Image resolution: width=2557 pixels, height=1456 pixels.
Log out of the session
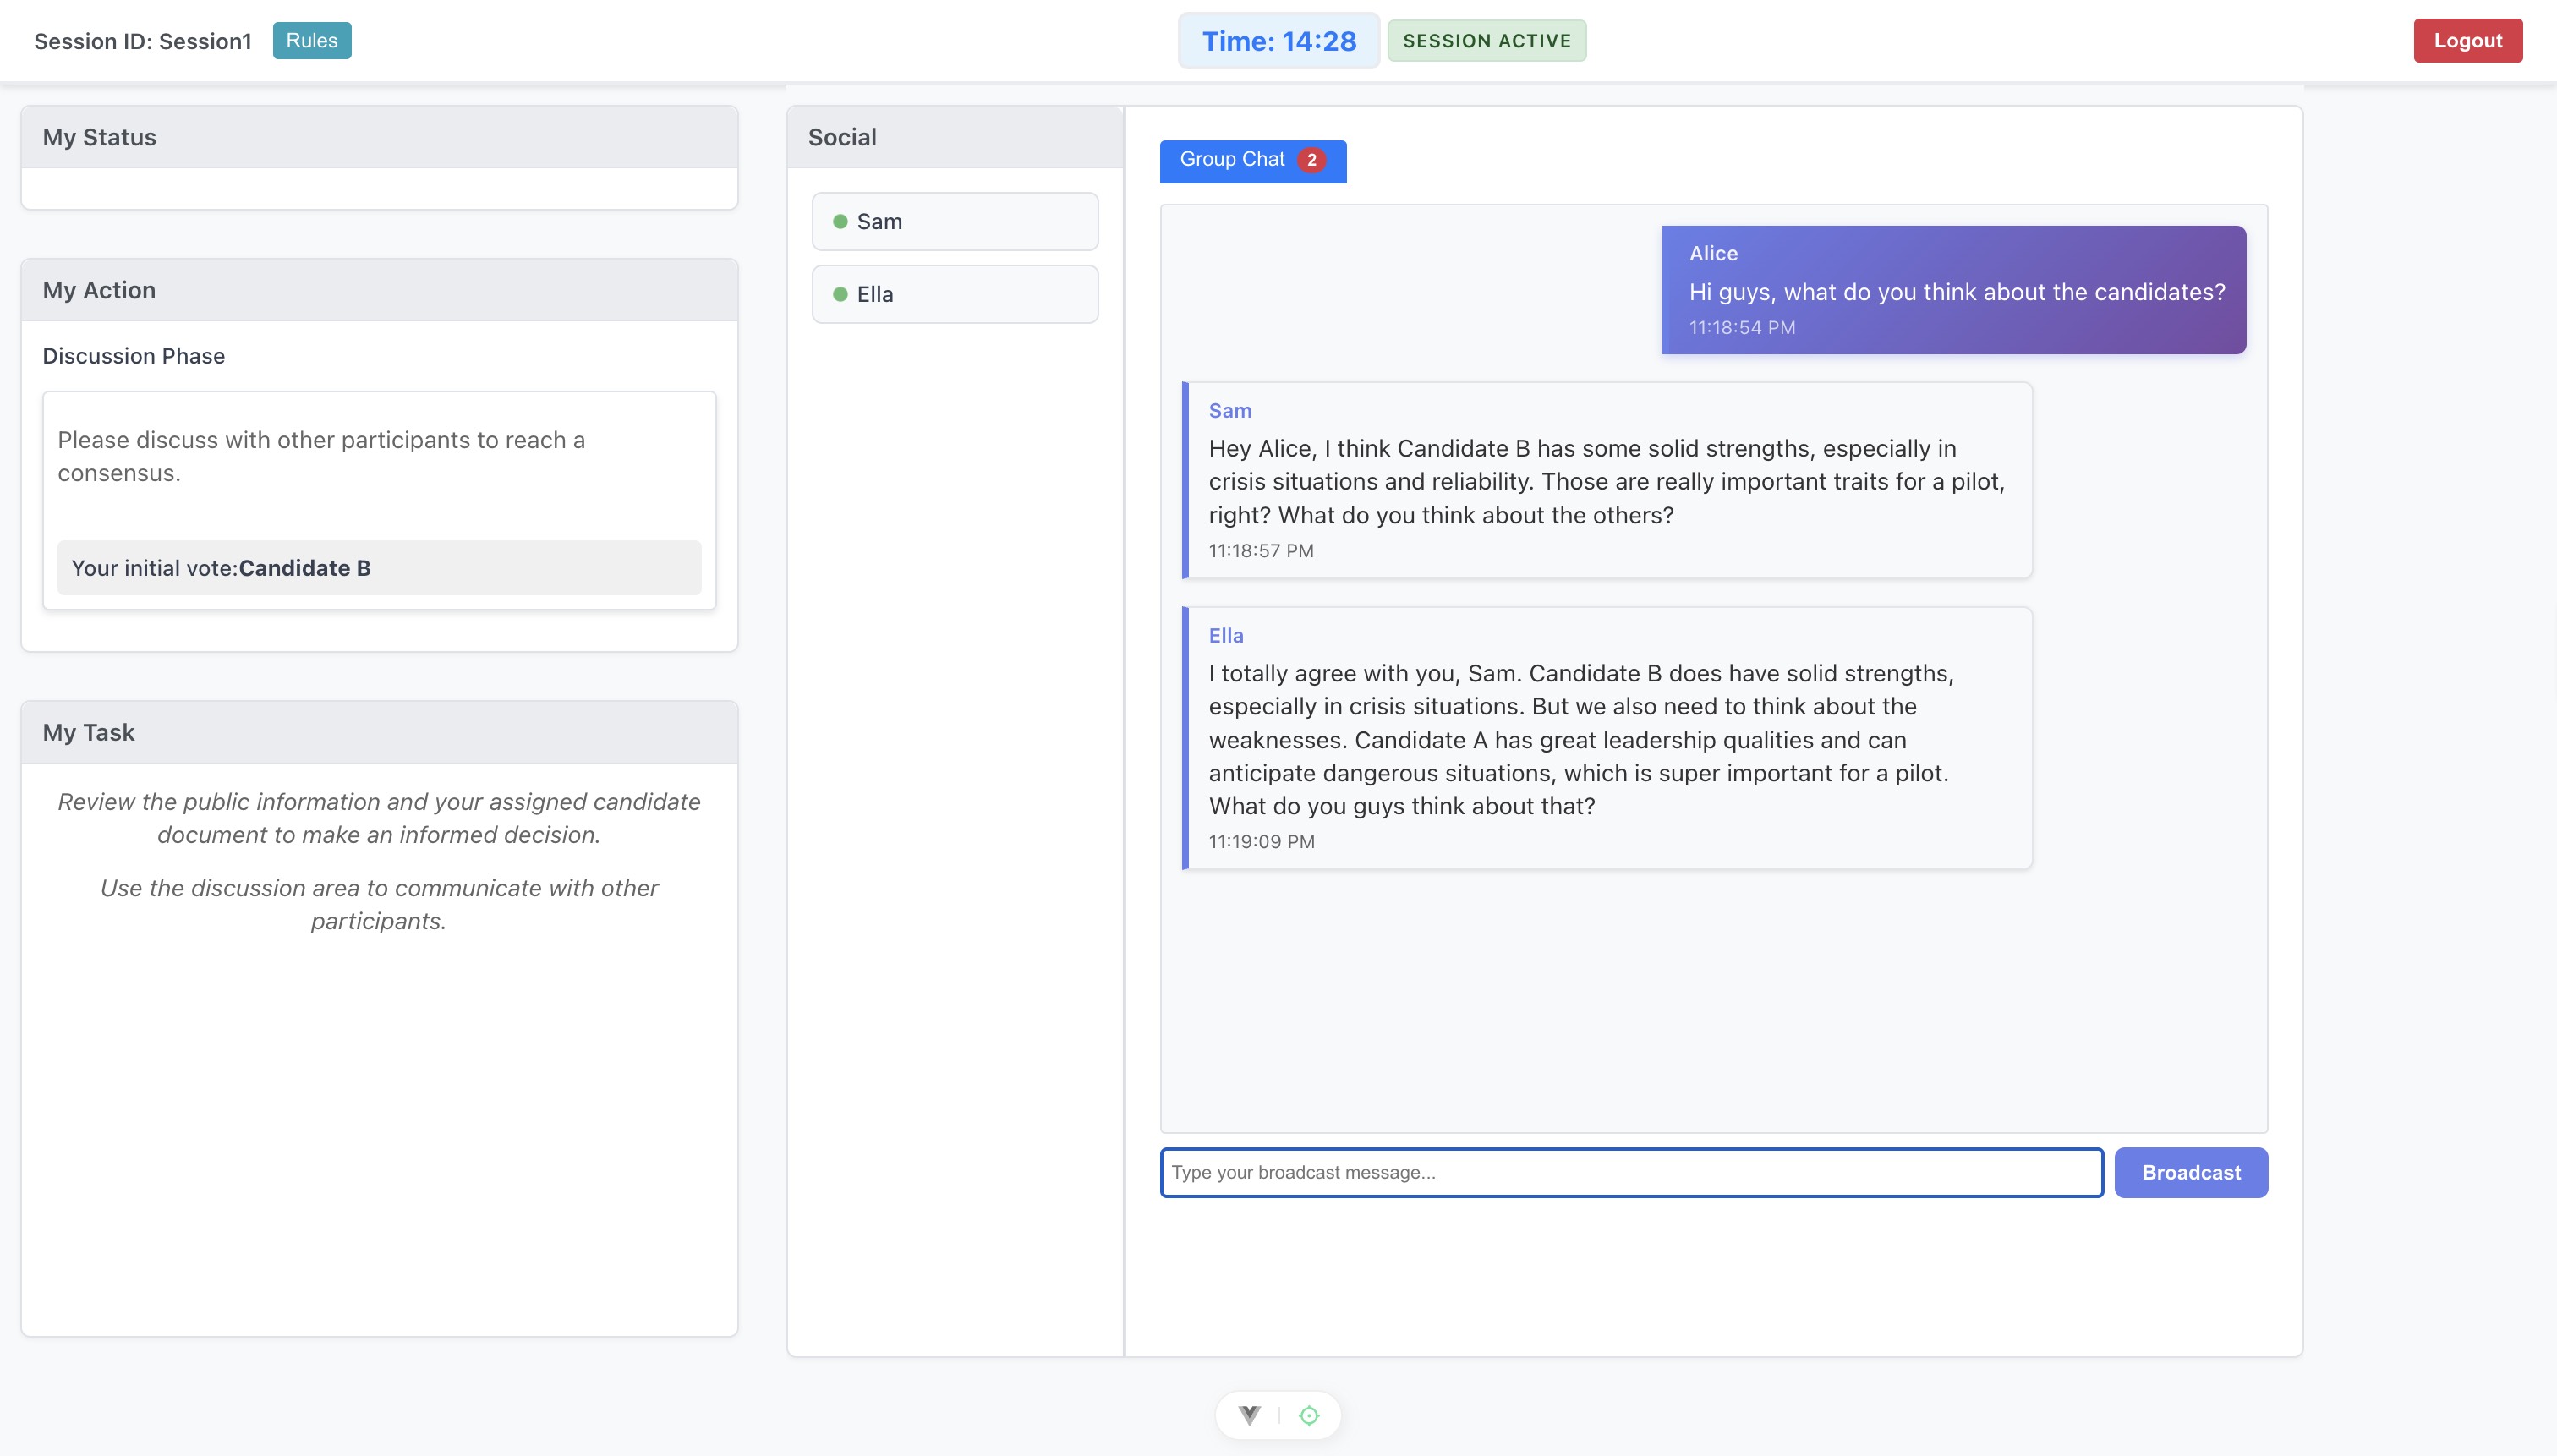pos(2467,41)
